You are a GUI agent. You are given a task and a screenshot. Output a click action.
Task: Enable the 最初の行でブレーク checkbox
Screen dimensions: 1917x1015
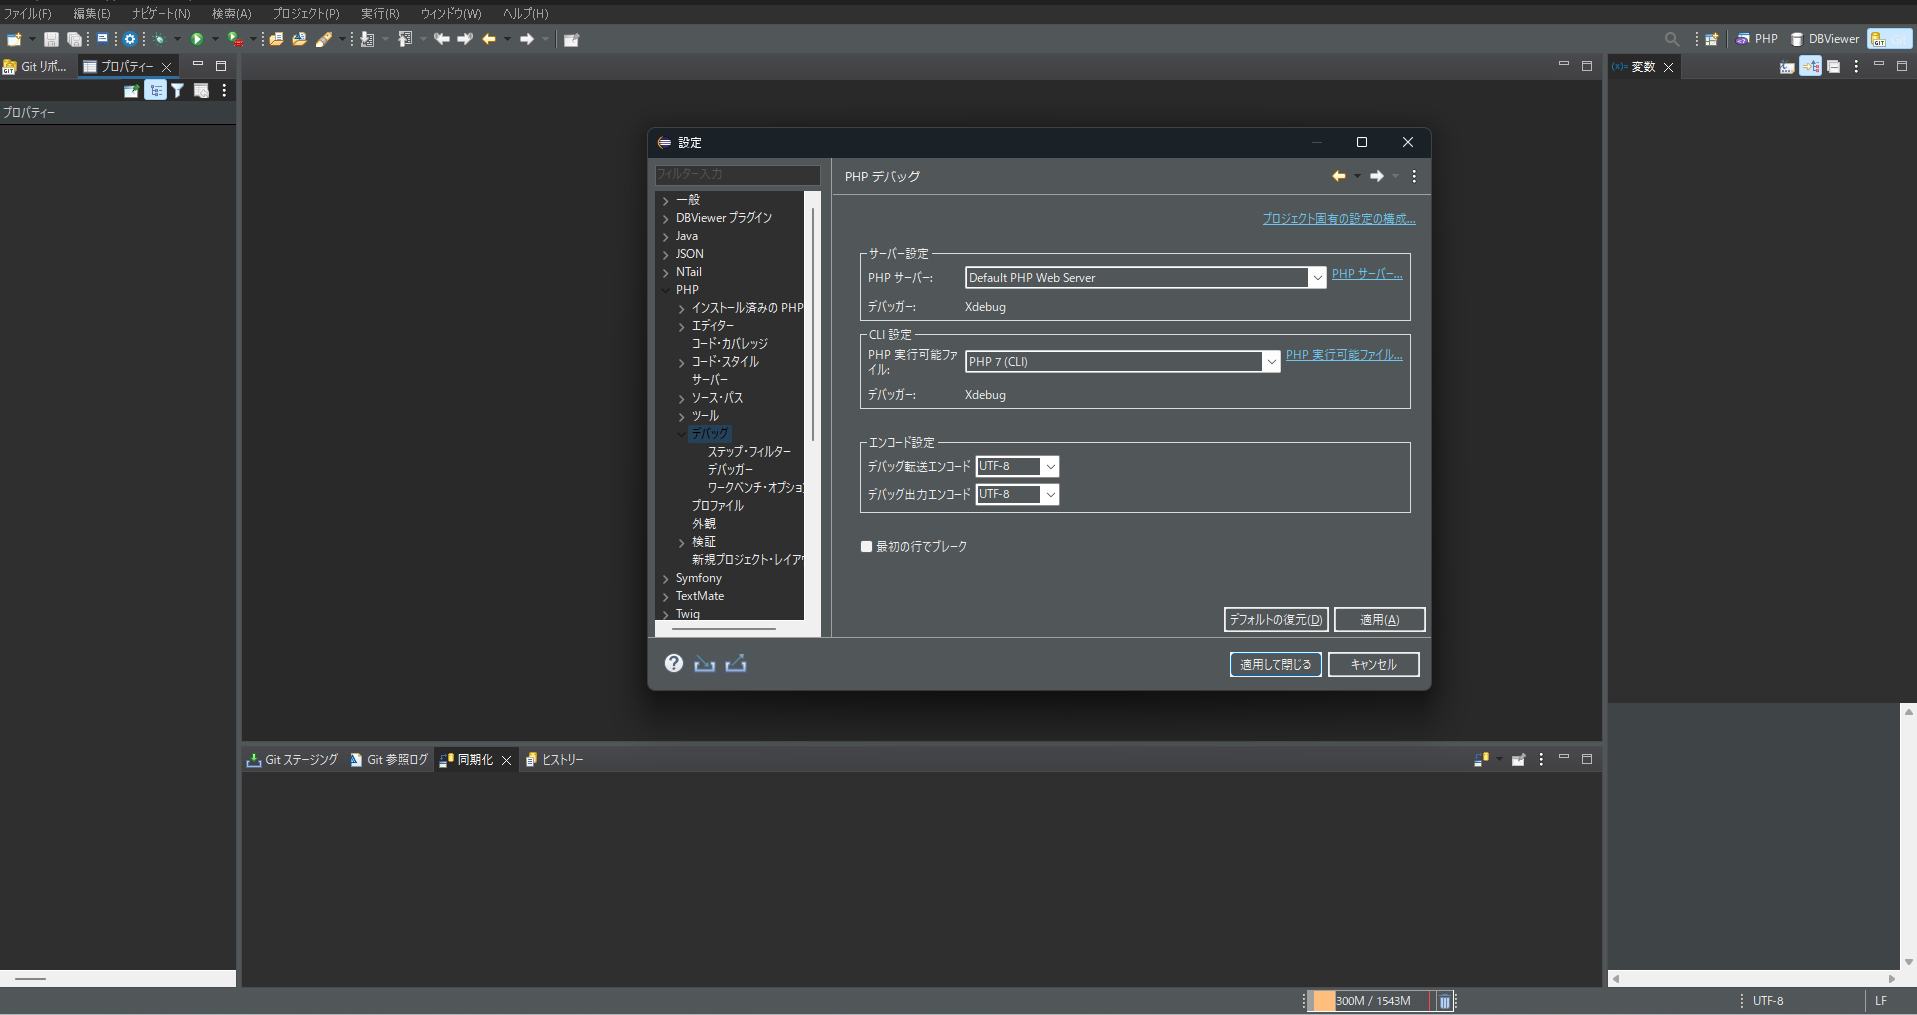867,546
